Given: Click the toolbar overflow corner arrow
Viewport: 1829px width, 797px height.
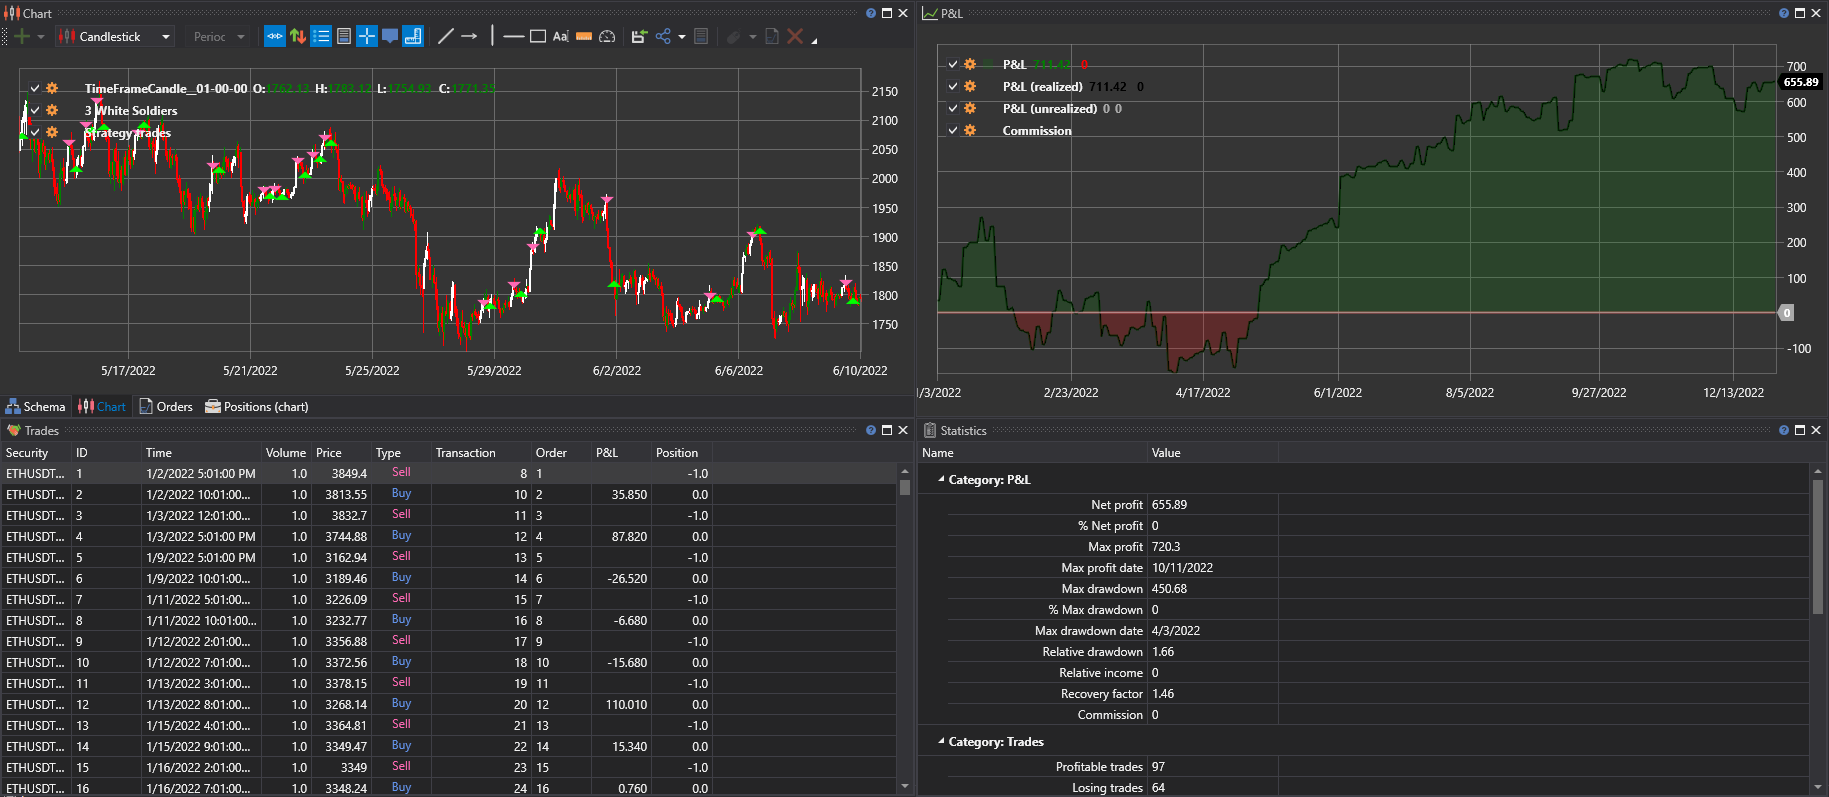Looking at the screenshot, I should [814, 41].
